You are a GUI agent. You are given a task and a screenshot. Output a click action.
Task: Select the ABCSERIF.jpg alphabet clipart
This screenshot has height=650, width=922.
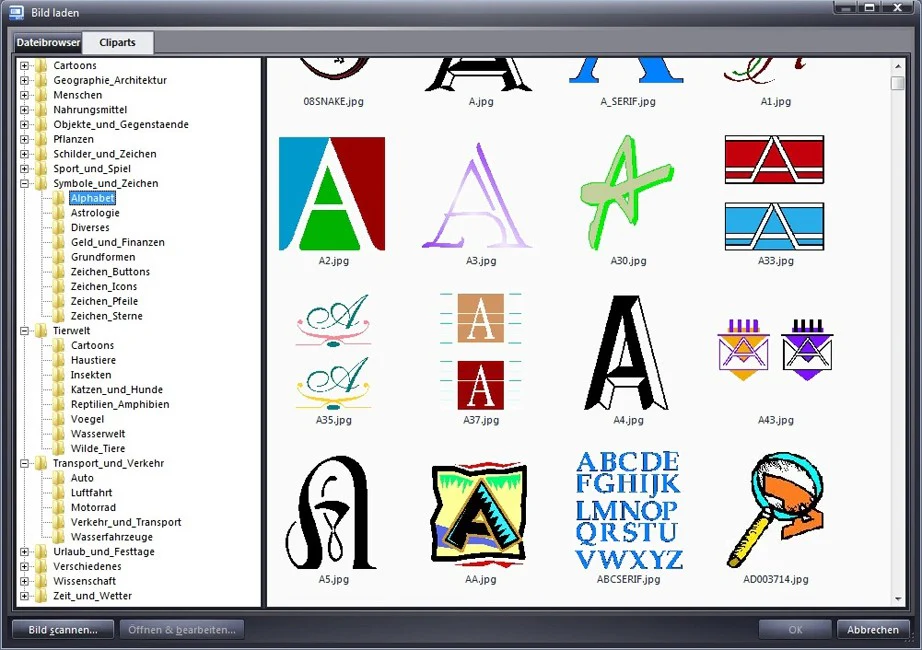629,510
